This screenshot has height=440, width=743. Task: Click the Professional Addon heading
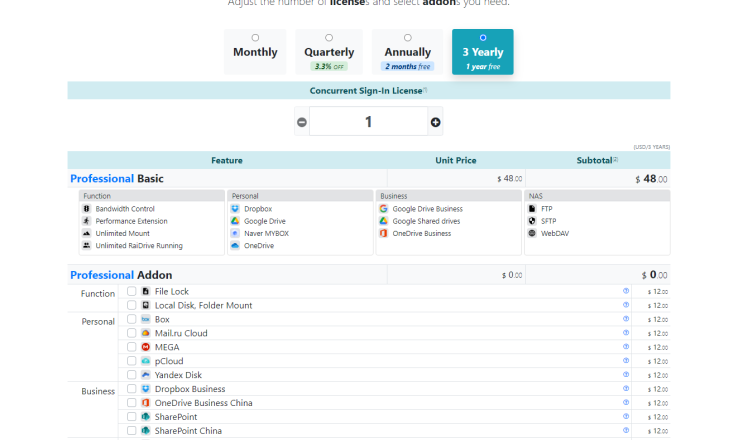121,275
